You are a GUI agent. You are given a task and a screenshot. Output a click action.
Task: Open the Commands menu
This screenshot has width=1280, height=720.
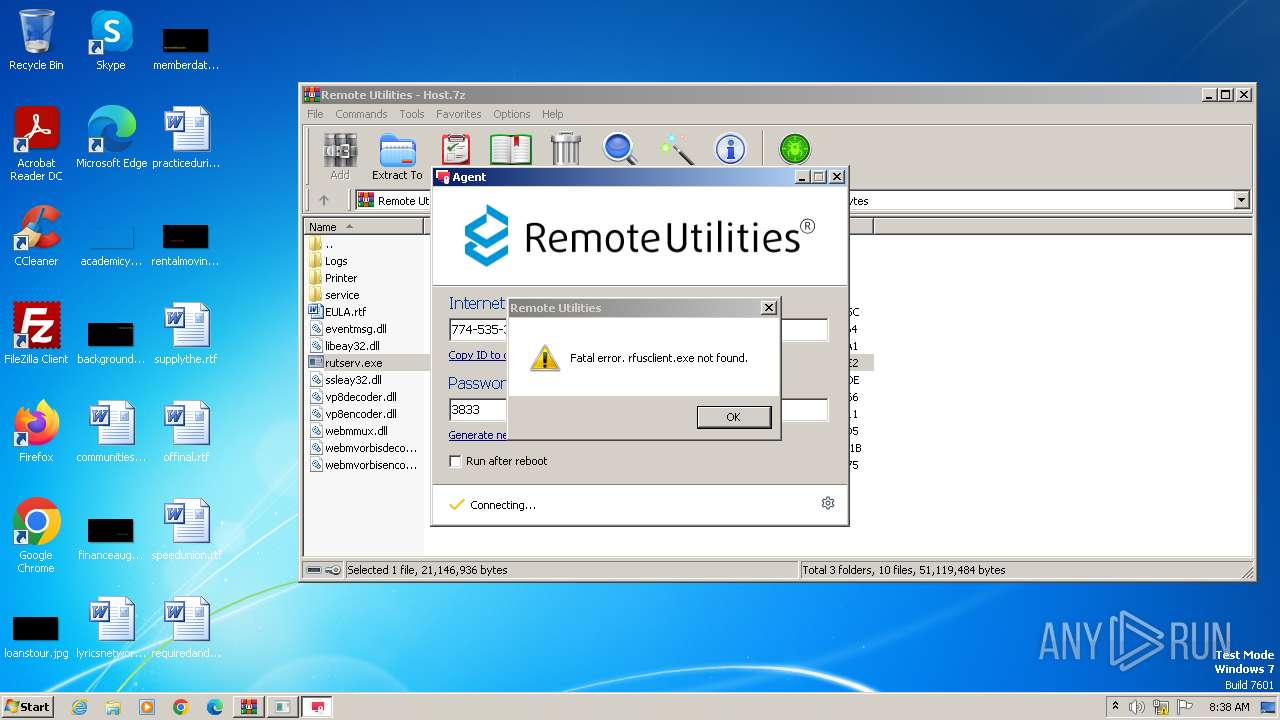click(361, 114)
